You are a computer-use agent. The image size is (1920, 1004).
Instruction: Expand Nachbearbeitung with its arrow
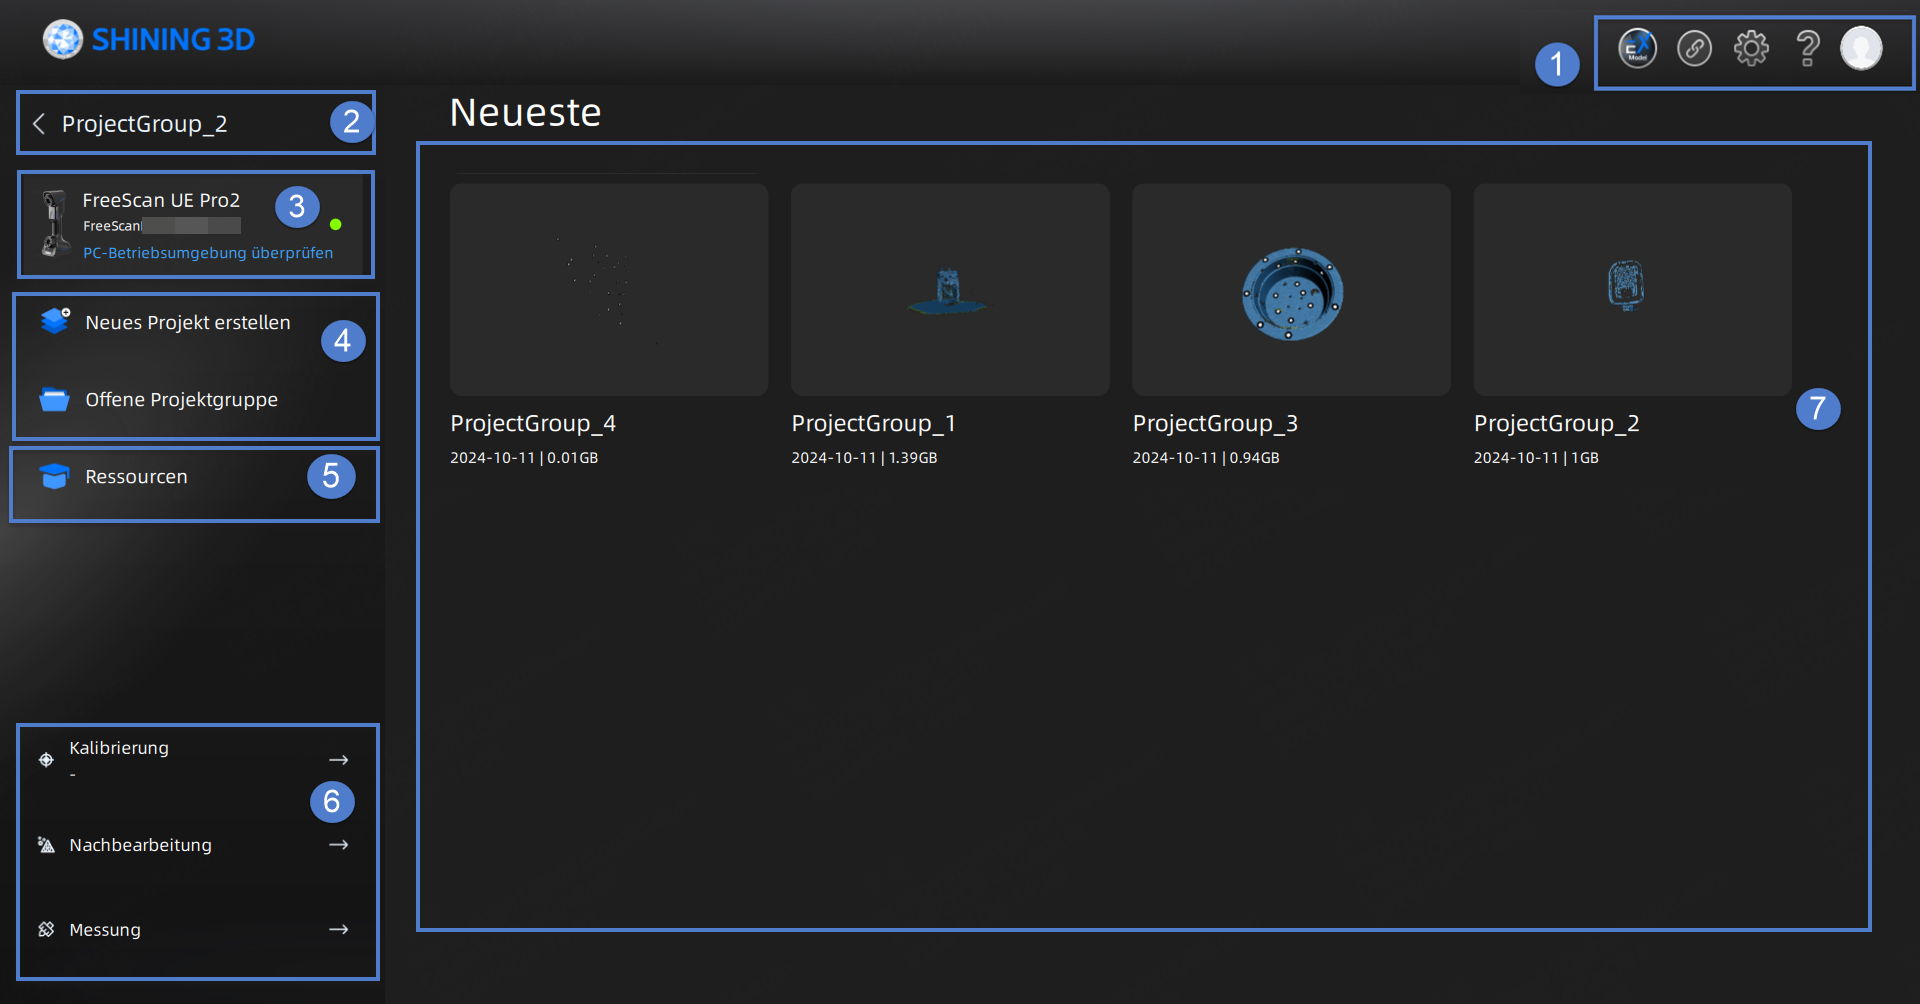click(x=339, y=845)
